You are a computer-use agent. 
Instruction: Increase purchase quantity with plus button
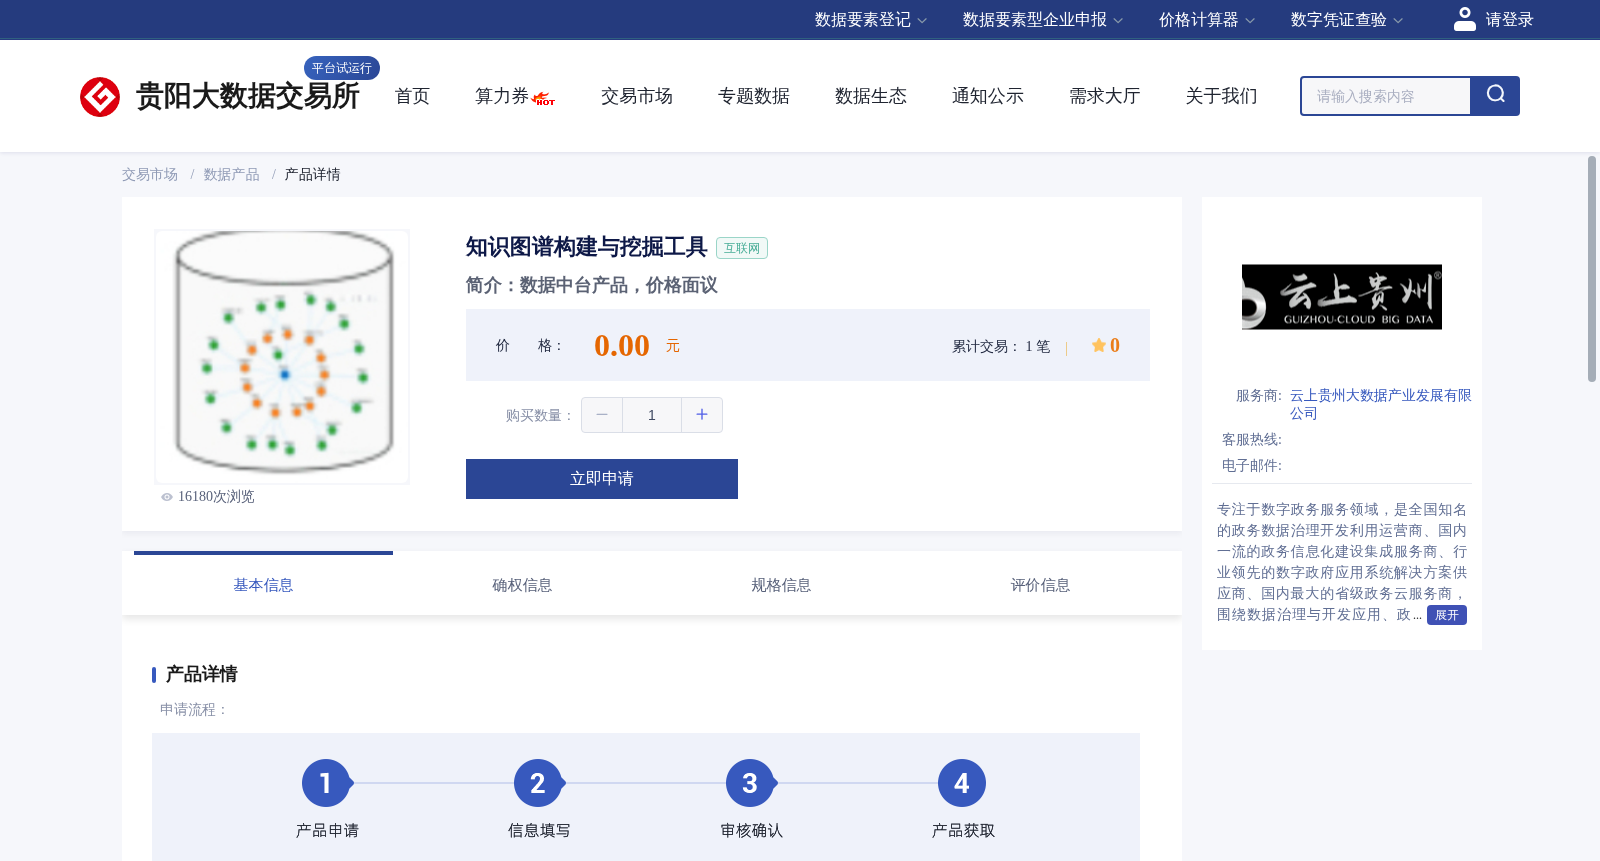pyautogui.click(x=702, y=415)
